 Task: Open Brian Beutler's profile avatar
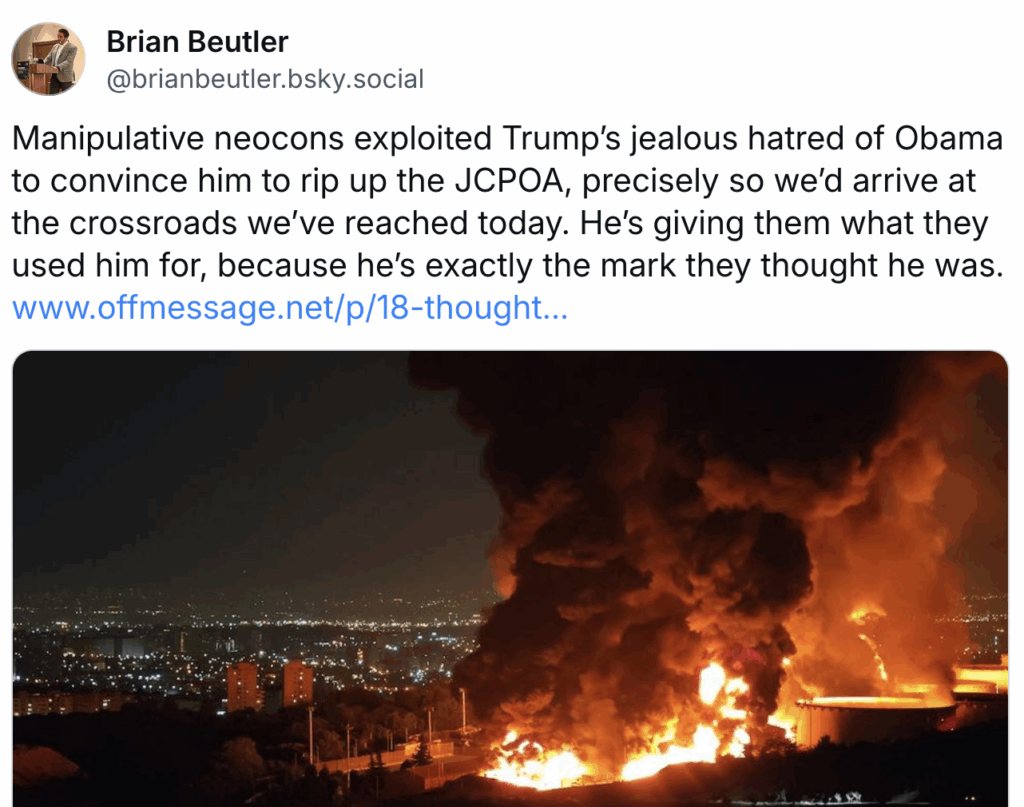coord(48,59)
